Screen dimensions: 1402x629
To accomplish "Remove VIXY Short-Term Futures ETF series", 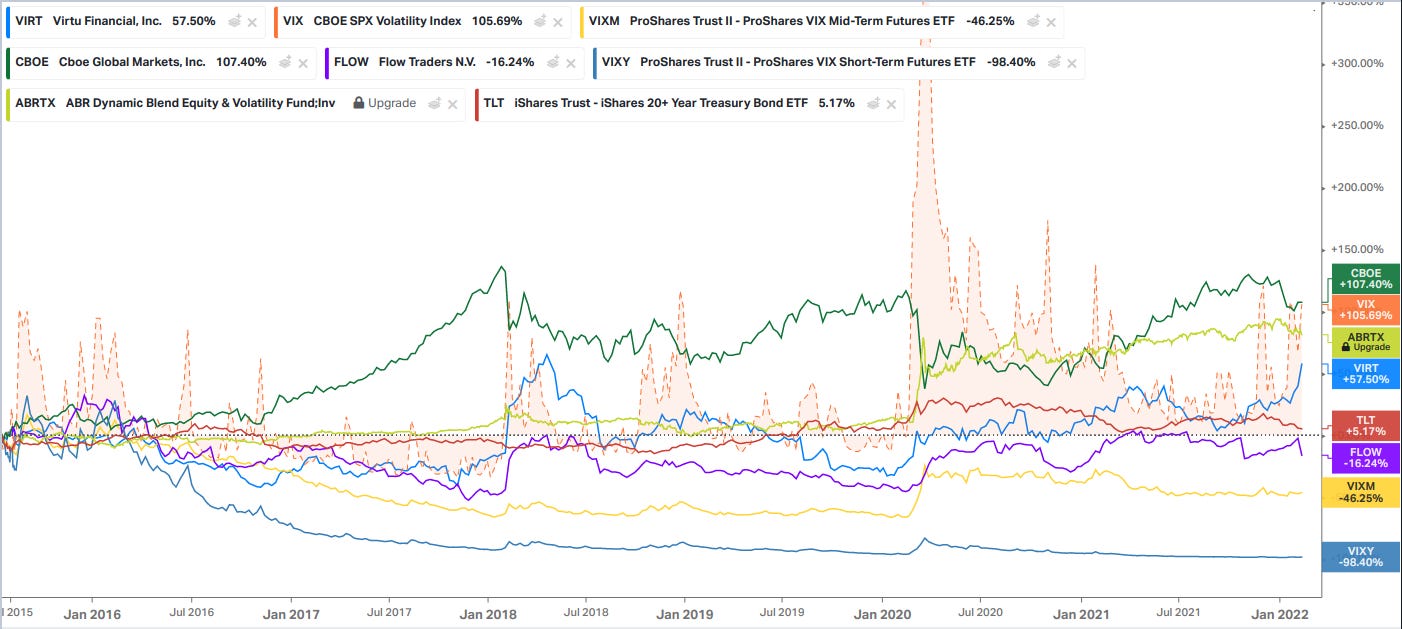I will coord(1072,62).
